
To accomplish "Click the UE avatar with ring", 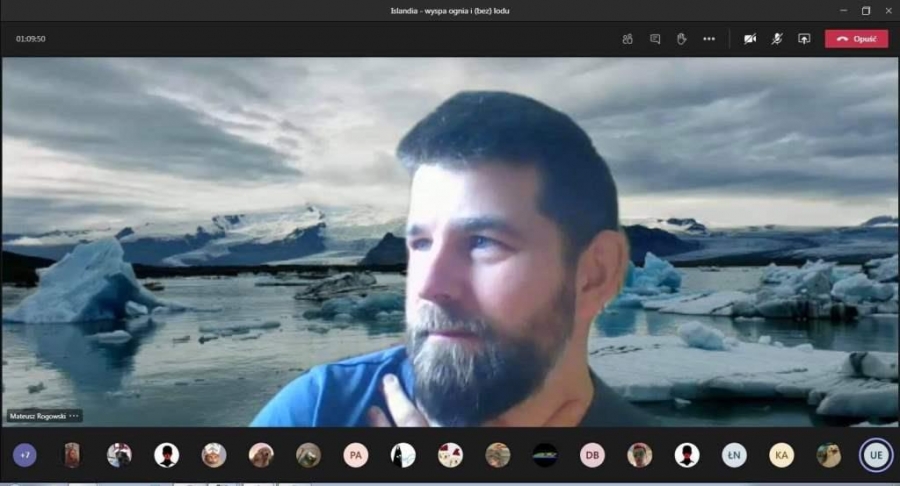I will 876,455.
